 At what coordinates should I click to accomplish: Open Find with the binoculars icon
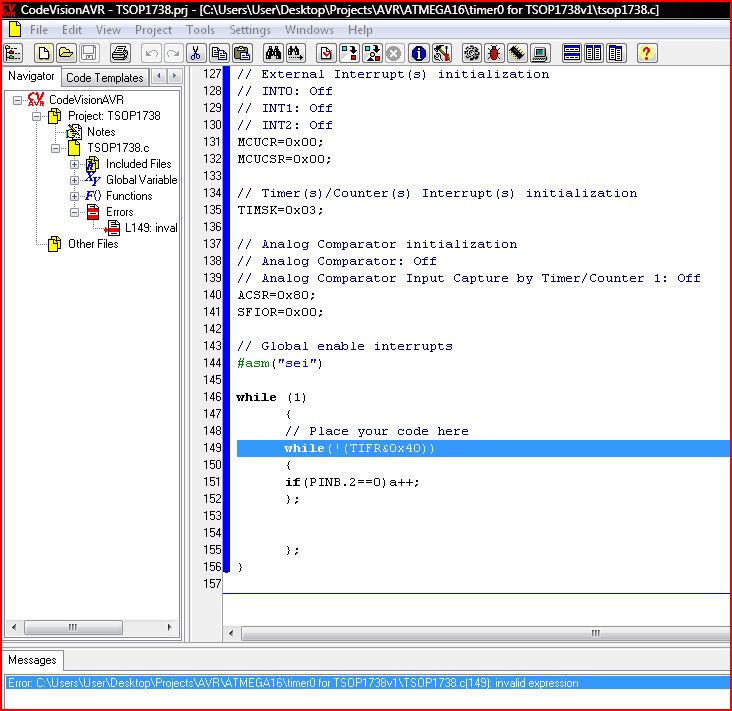point(273,53)
